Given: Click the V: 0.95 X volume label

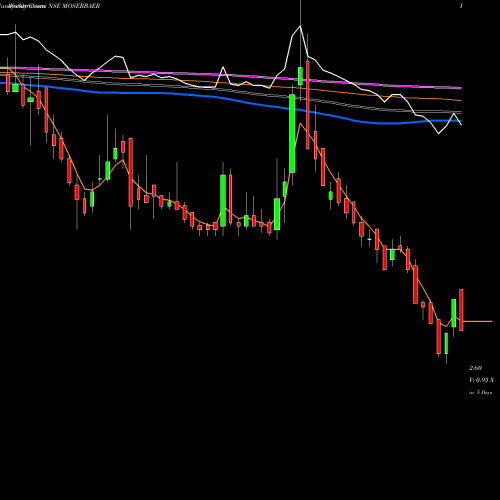Looking at the screenshot, I should (481, 380).
